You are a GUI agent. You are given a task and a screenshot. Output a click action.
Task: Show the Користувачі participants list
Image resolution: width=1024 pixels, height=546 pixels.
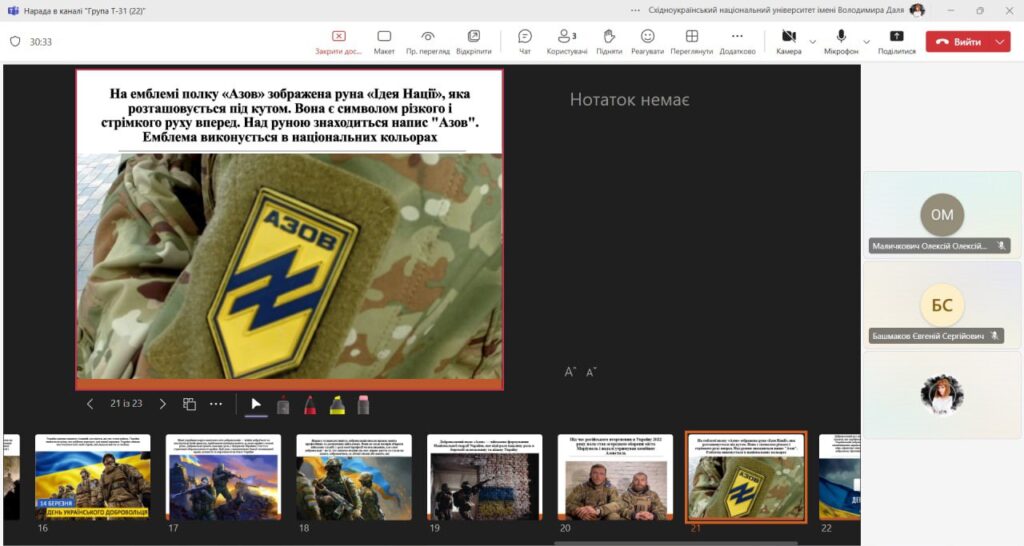pyautogui.click(x=567, y=41)
